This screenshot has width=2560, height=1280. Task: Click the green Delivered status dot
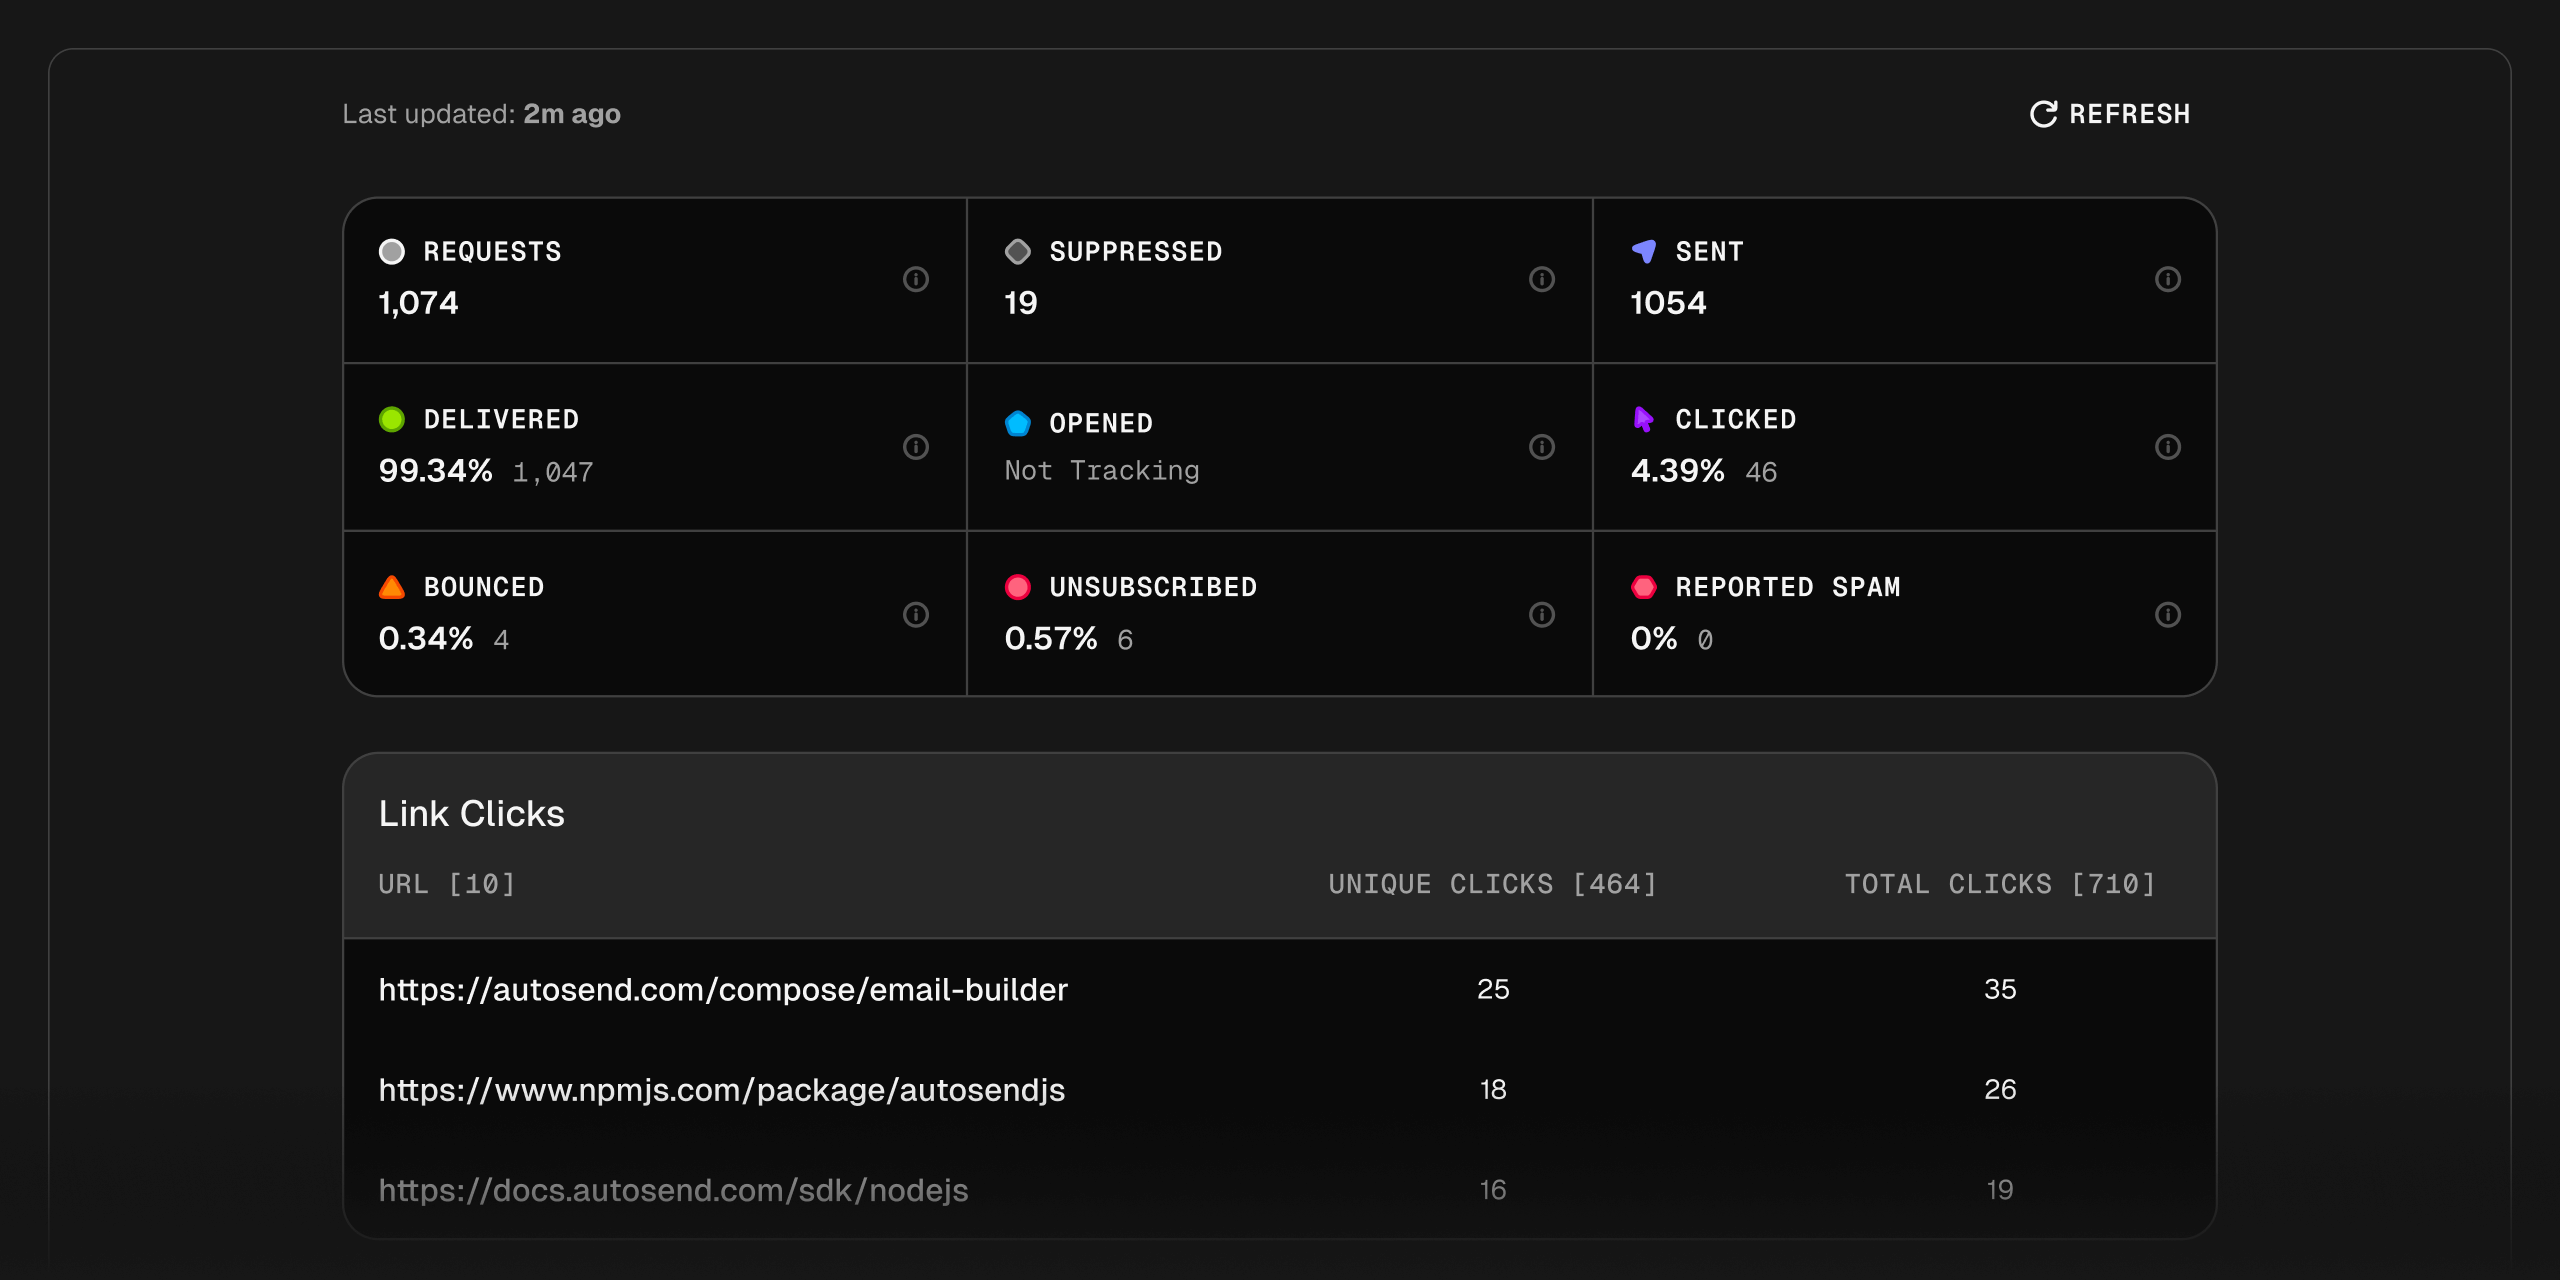point(392,419)
